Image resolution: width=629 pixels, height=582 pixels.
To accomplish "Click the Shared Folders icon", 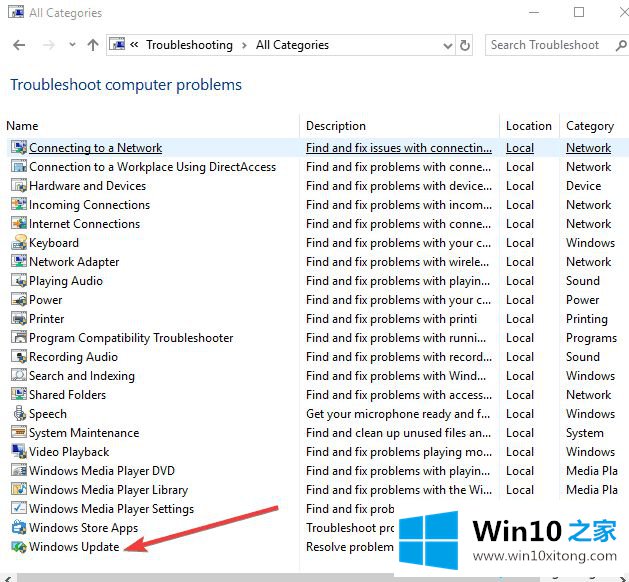I will click(19, 394).
